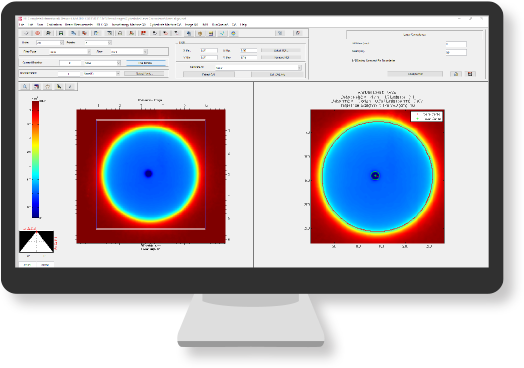Click the Remove ROI button

pos(281,57)
